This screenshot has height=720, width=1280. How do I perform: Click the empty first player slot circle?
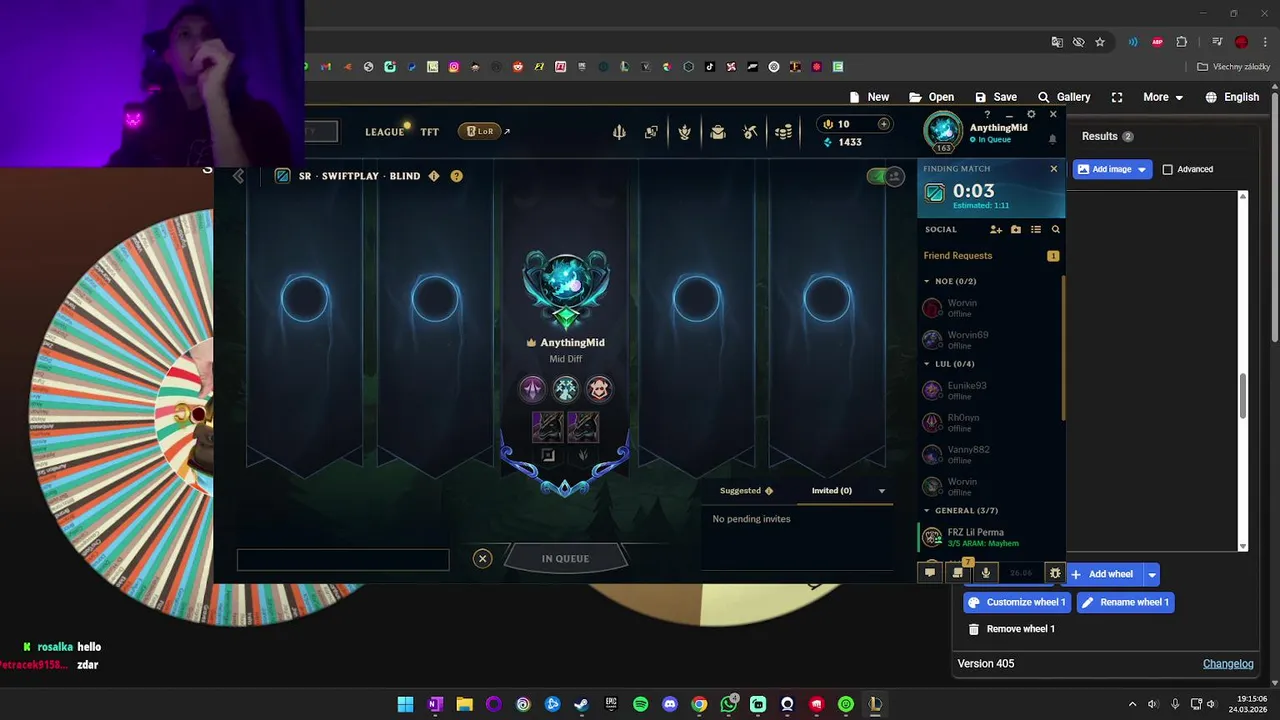click(304, 299)
